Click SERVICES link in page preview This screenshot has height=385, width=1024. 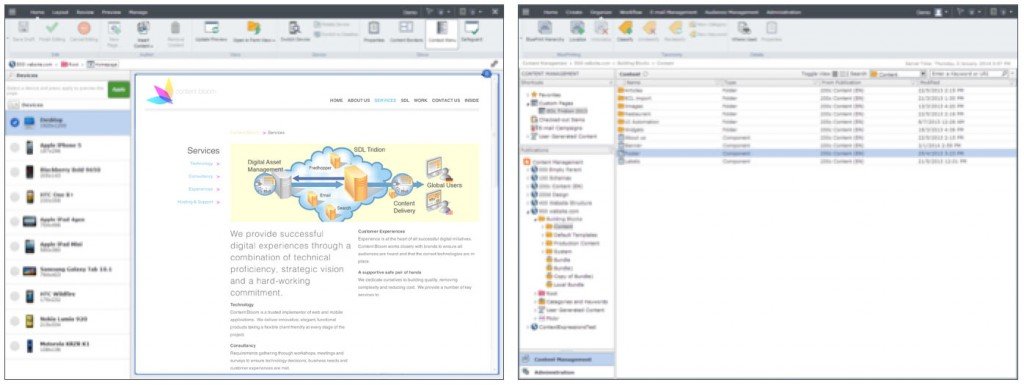tap(385, 100)
